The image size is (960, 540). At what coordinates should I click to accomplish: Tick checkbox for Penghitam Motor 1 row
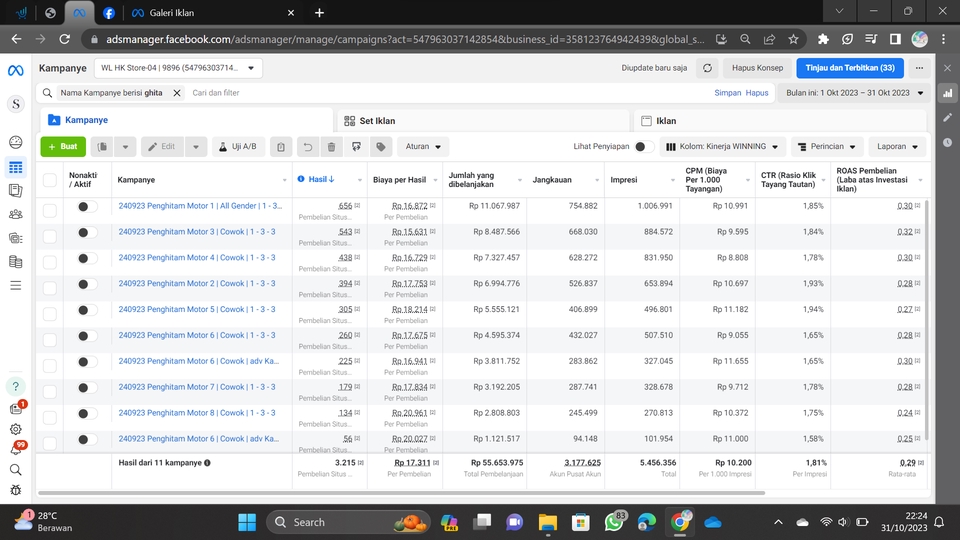click(50, 211)
